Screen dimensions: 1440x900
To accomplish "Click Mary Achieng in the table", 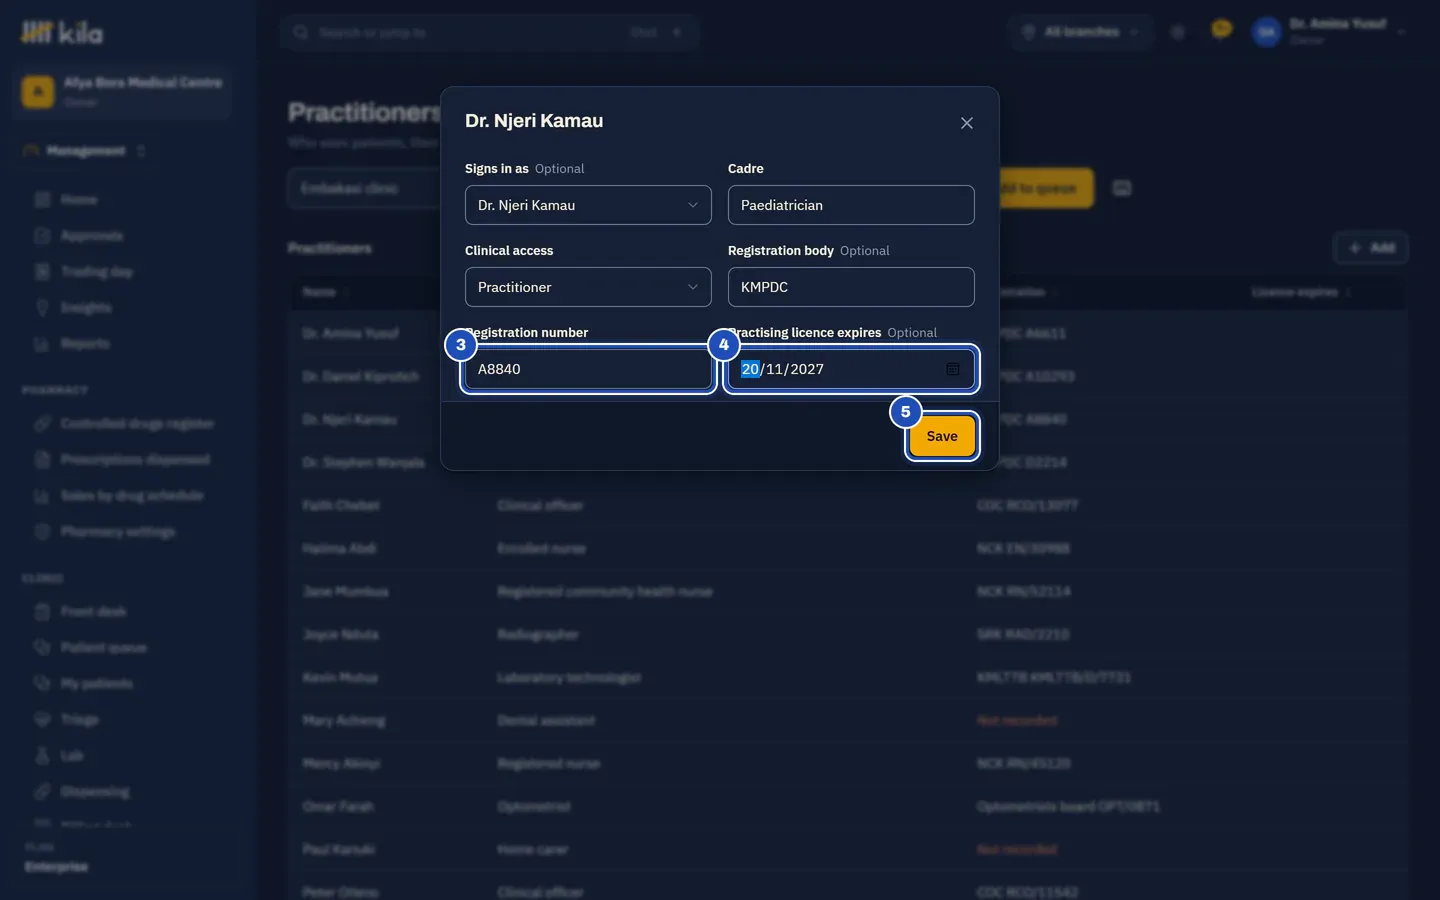I will point(343,721).
